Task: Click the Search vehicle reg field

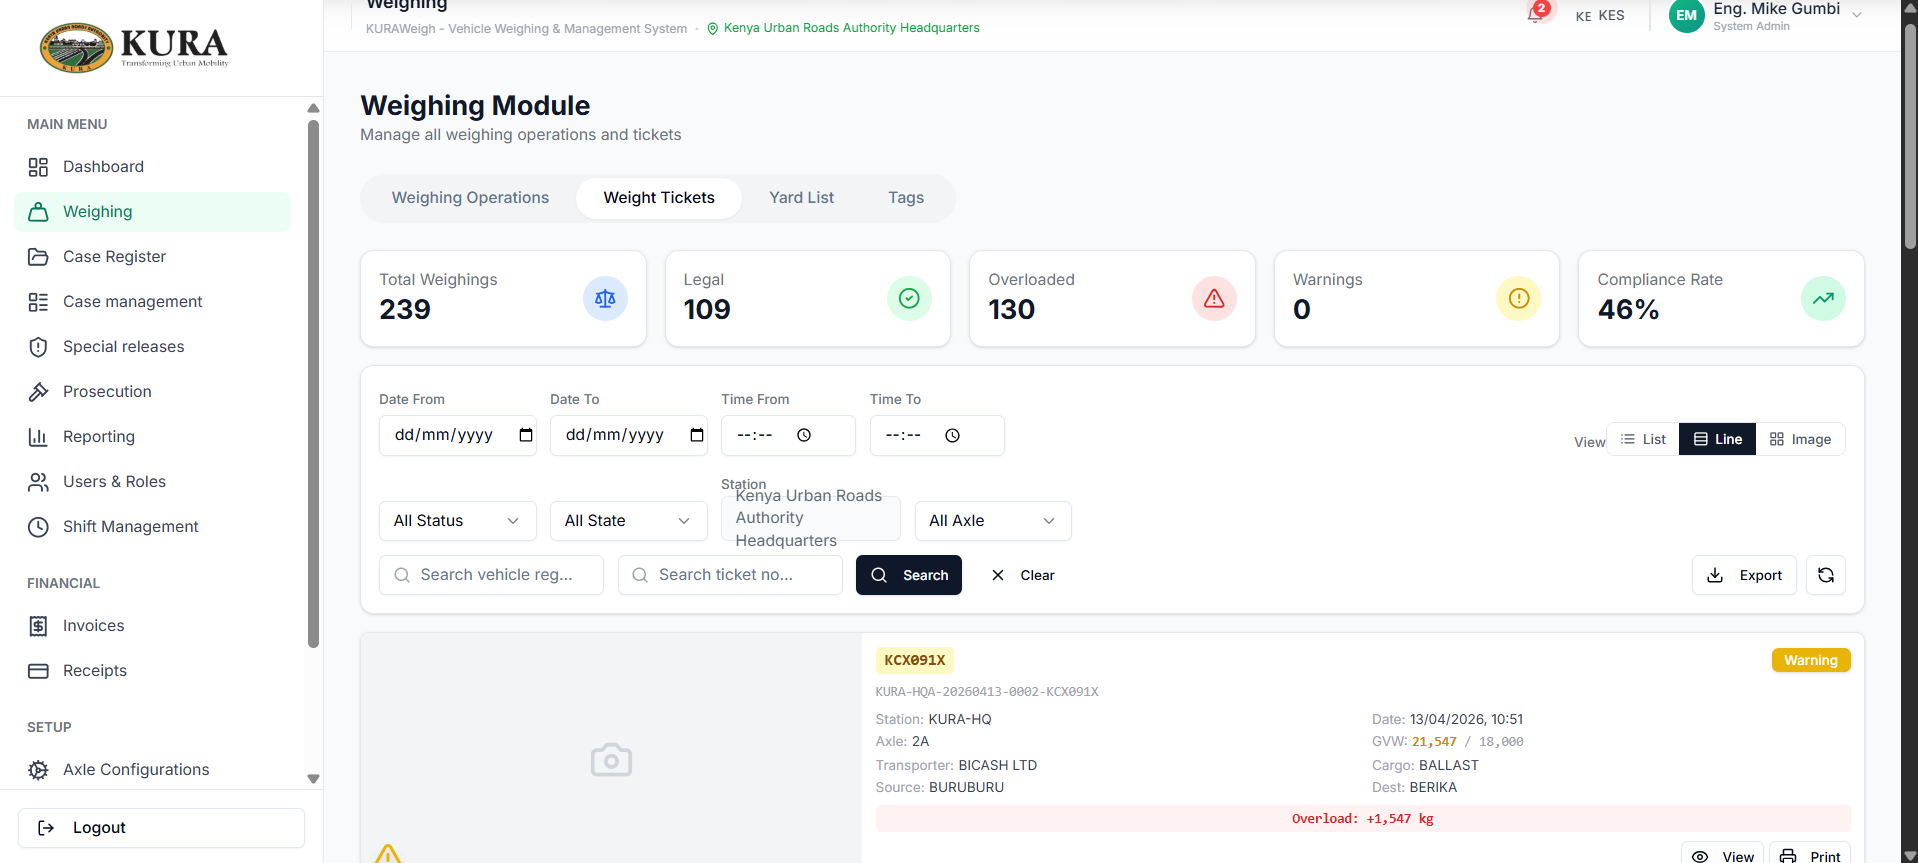Action: click(491, 575)
